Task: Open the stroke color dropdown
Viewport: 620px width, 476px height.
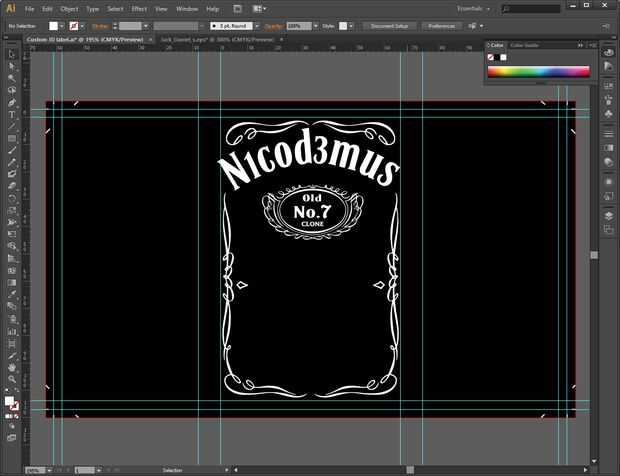Action: pos(82,26)
